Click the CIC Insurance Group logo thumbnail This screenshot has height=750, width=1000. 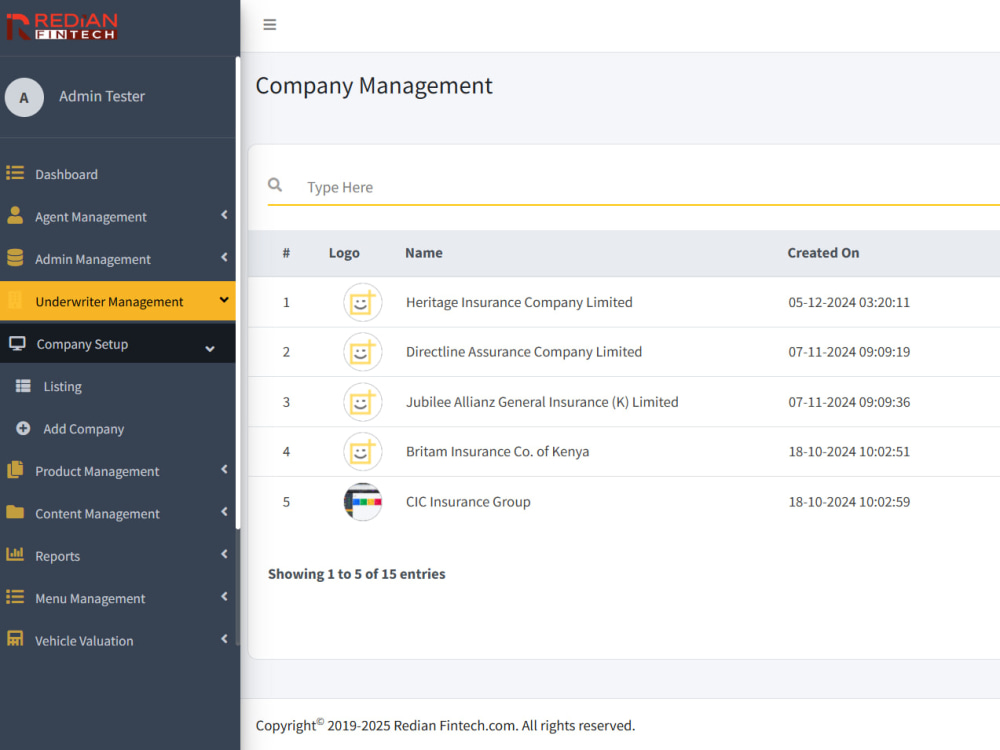362,502
